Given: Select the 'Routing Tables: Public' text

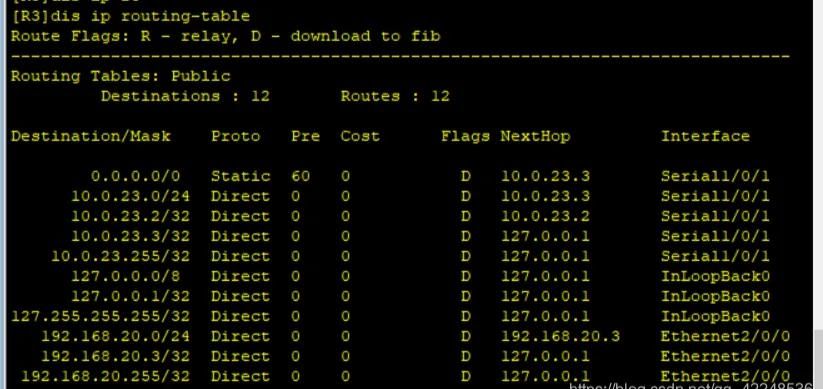Looking at the screenshot, I should [121, 76].
